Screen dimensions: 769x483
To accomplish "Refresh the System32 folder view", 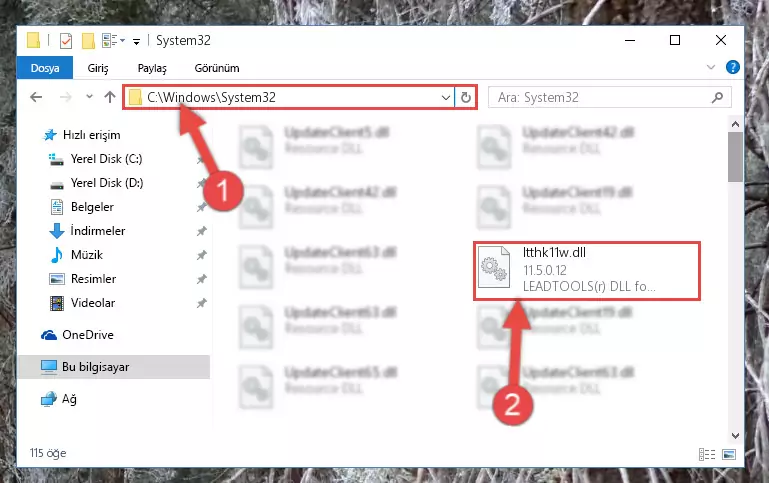I will coord(465,97).
